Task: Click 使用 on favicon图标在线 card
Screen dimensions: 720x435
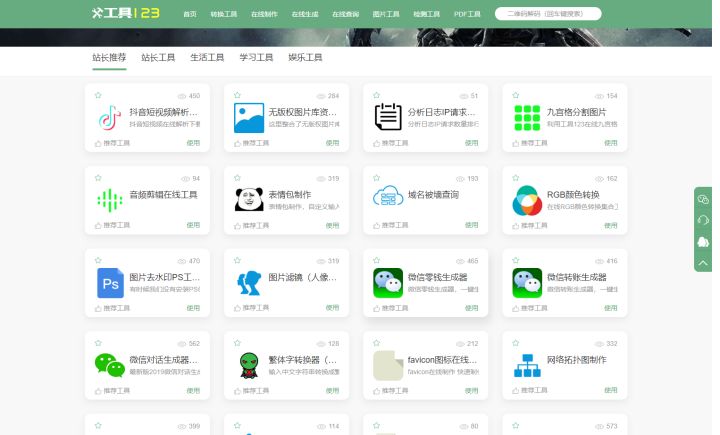Action: coord(472,391)
